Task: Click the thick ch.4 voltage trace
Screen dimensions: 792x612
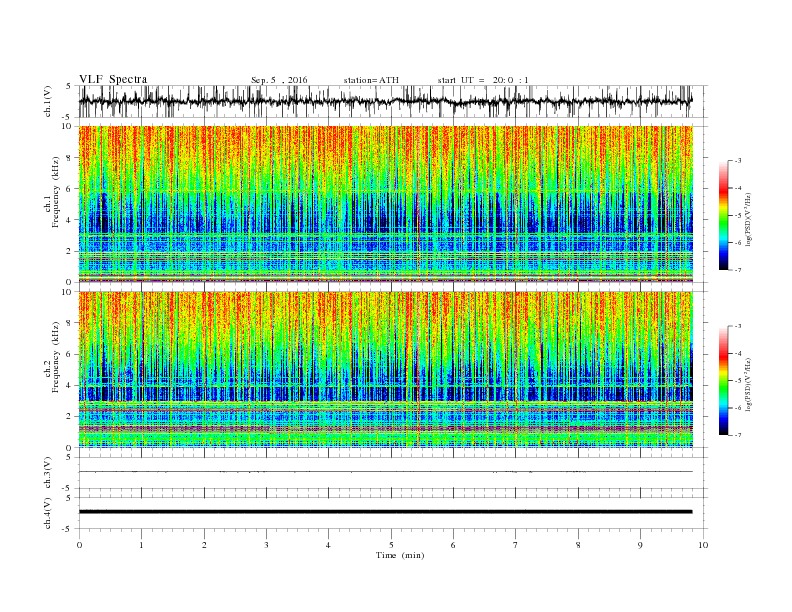Action: coord(386,512)
